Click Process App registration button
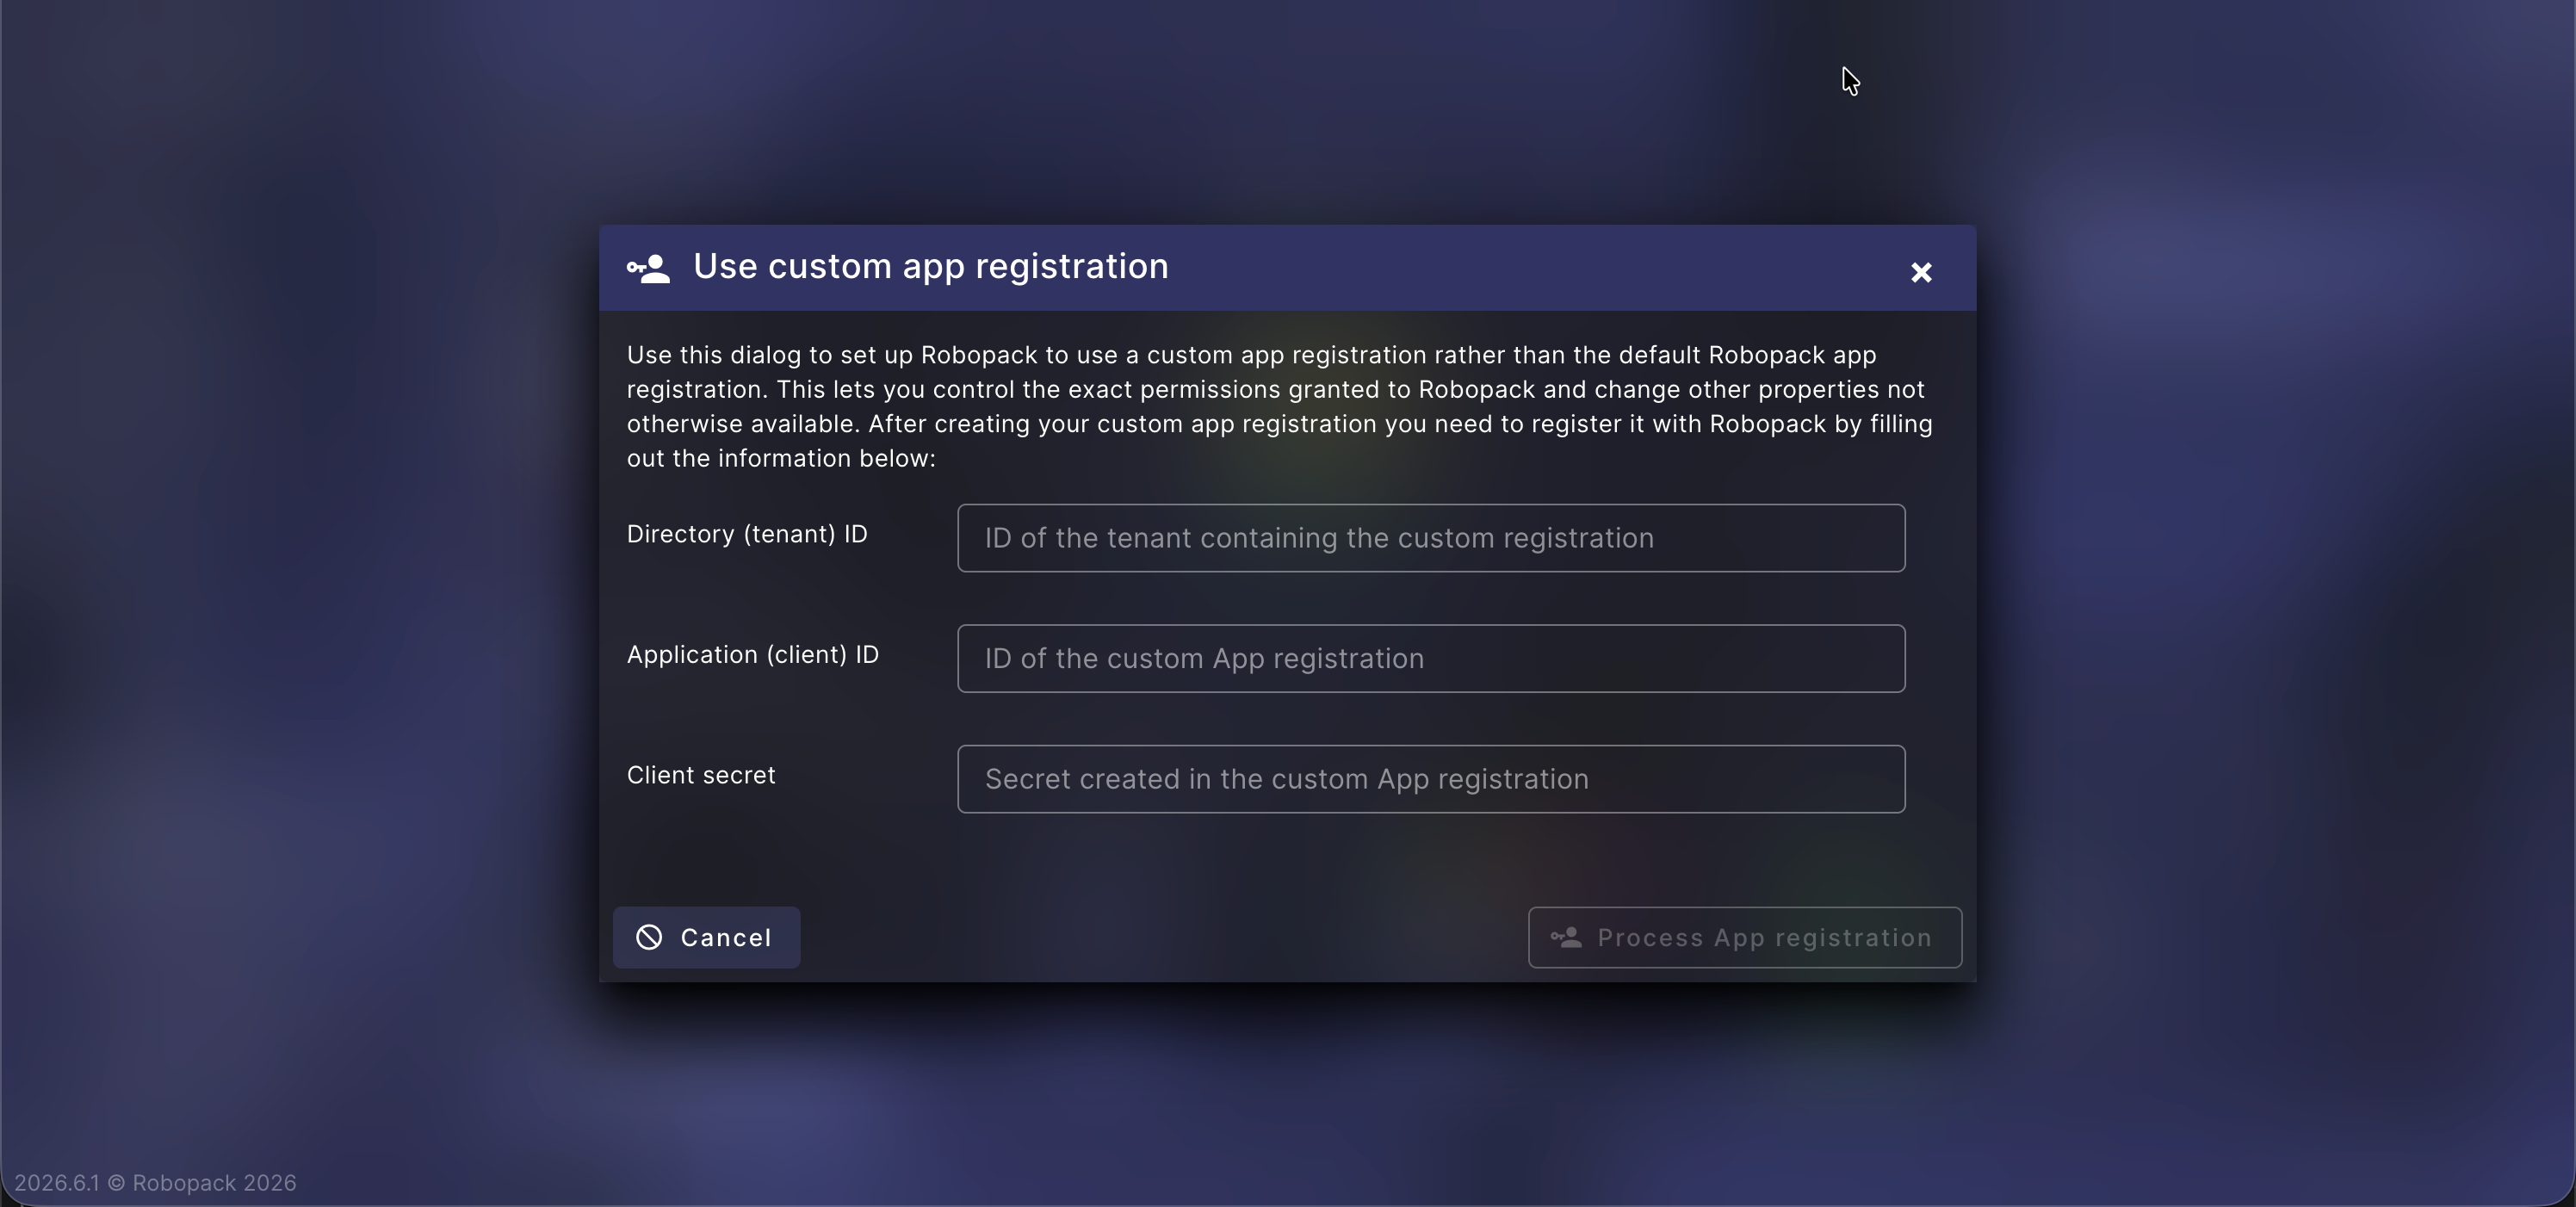Screen dimensions: 2576x1207 (1744, 937)
